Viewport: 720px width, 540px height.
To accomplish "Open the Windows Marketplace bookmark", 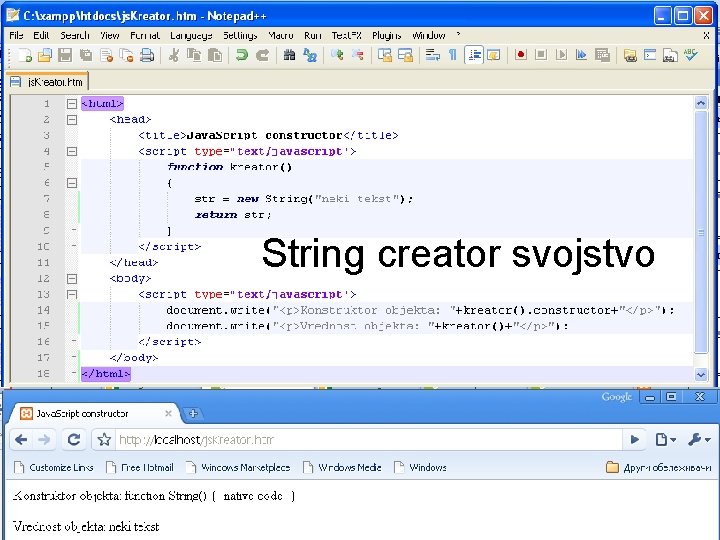I will [x=238, y=467].
